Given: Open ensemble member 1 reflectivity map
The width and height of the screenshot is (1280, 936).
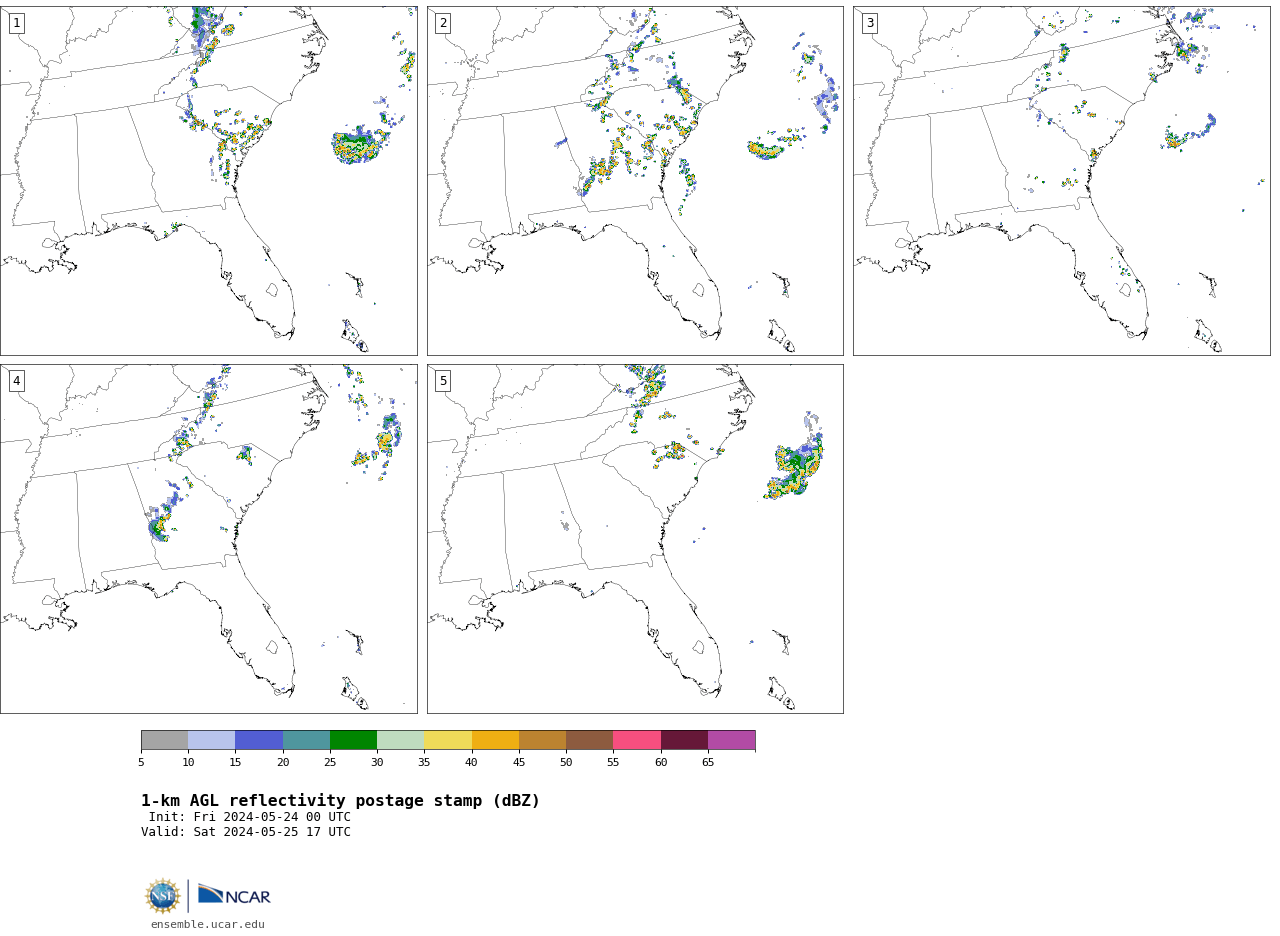Looking at the screenshot, I should pos(208,181).
